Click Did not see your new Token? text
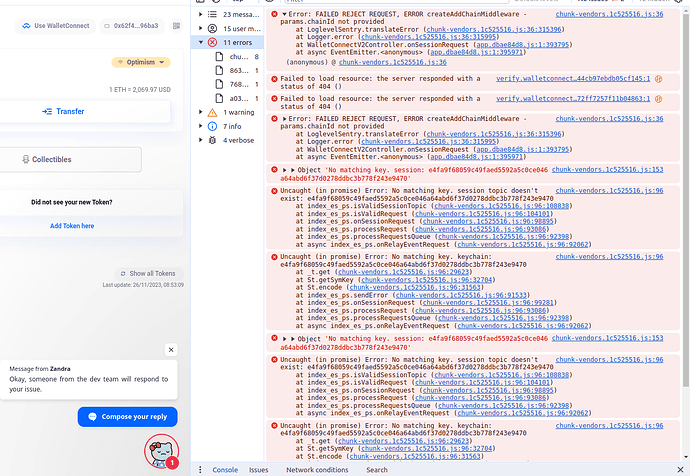690x476 pixels. [72, 202]
